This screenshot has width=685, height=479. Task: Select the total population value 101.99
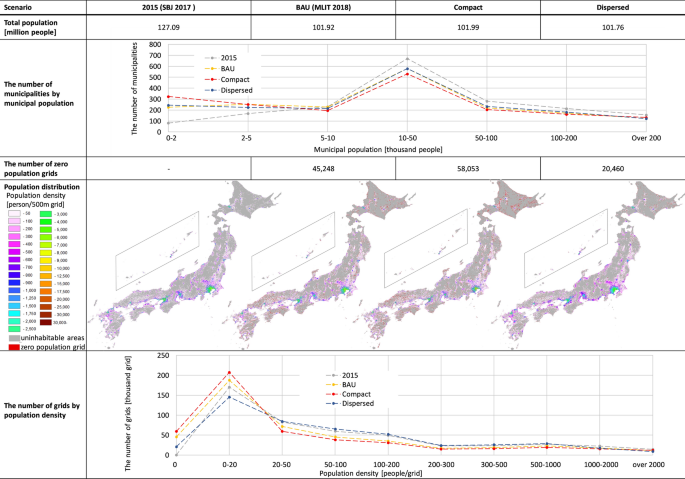pyautogui.click(x=468, y=27)
